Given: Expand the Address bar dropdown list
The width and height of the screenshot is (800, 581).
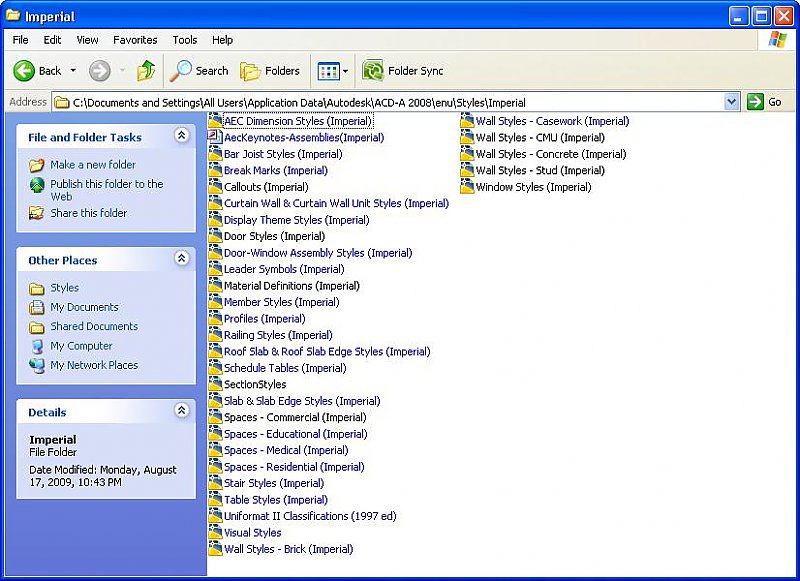Looking at the screenshot, I should click(731, 102).
